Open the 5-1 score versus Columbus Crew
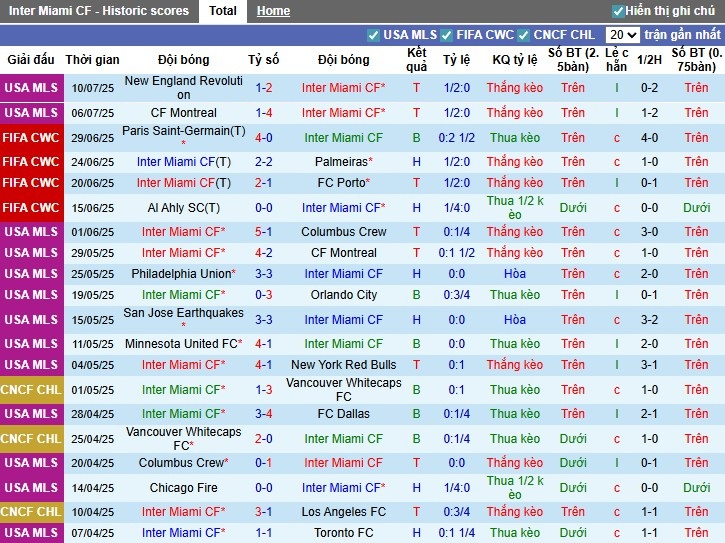This screenshot has width=725, height=543. 264,232
